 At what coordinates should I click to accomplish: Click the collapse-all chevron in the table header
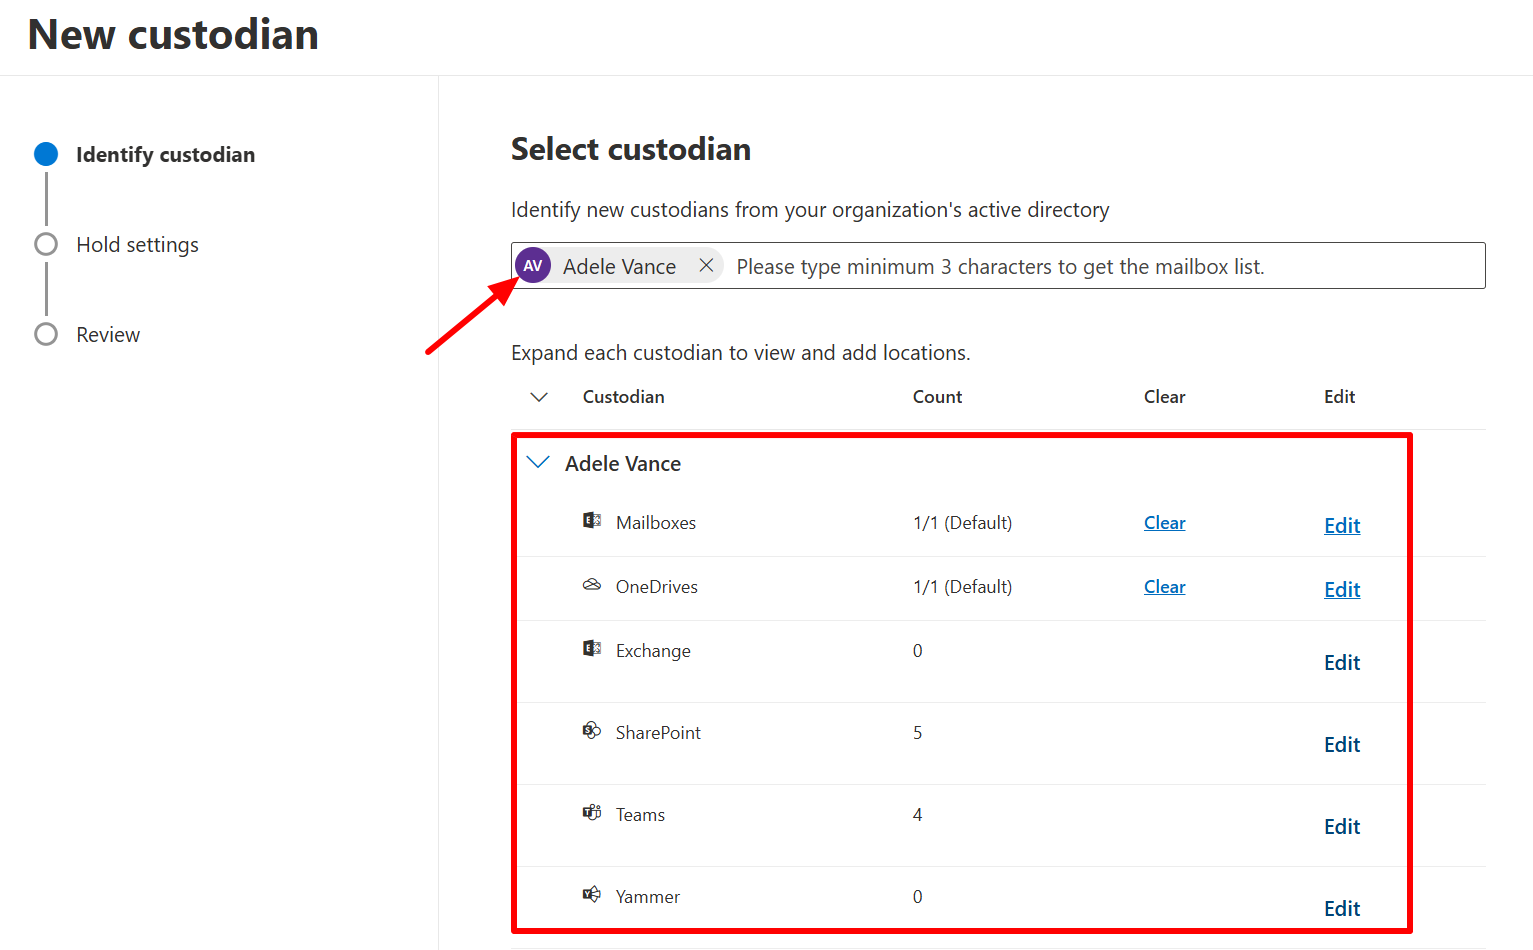pos(539,396)
